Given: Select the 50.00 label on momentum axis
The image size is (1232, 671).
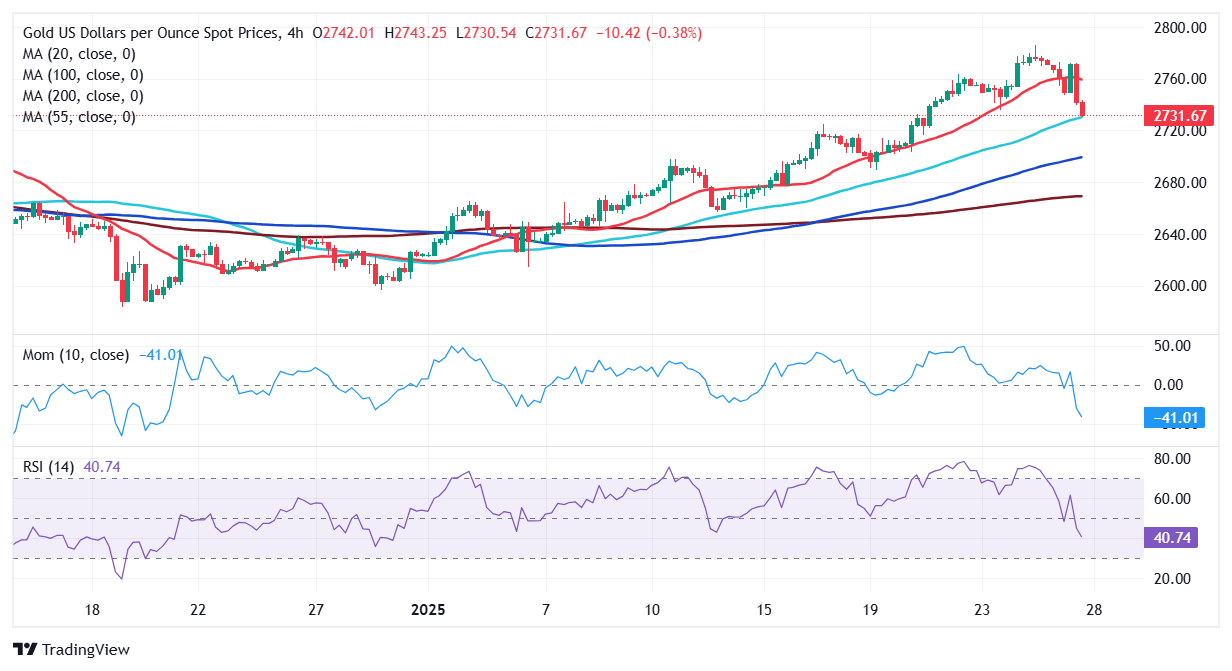Looking at the screenshot, I should [1170, 346].
